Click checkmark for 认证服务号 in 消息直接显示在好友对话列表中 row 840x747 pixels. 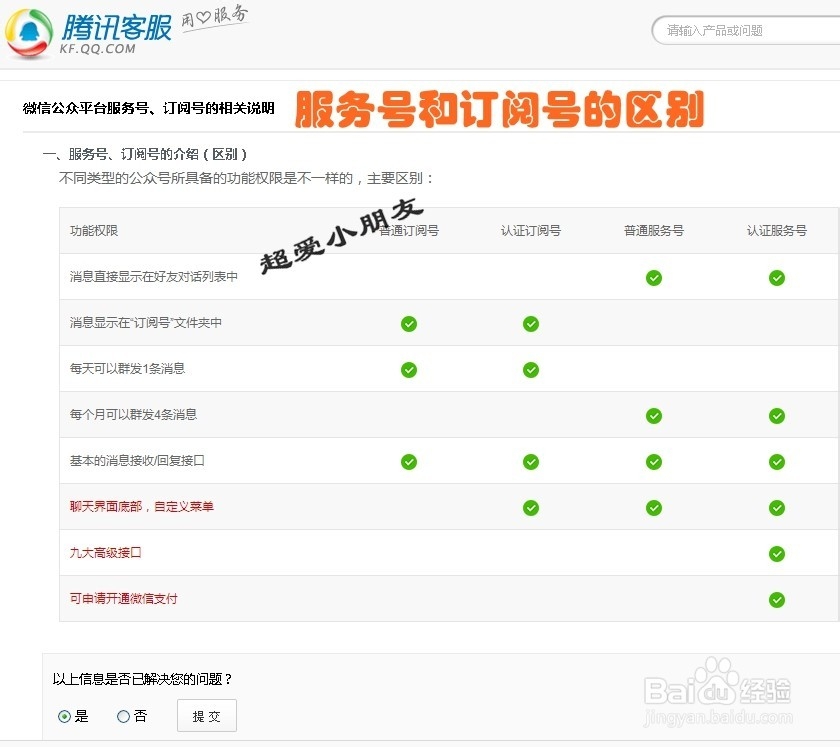pyautogui.click(x=777, y=278)
